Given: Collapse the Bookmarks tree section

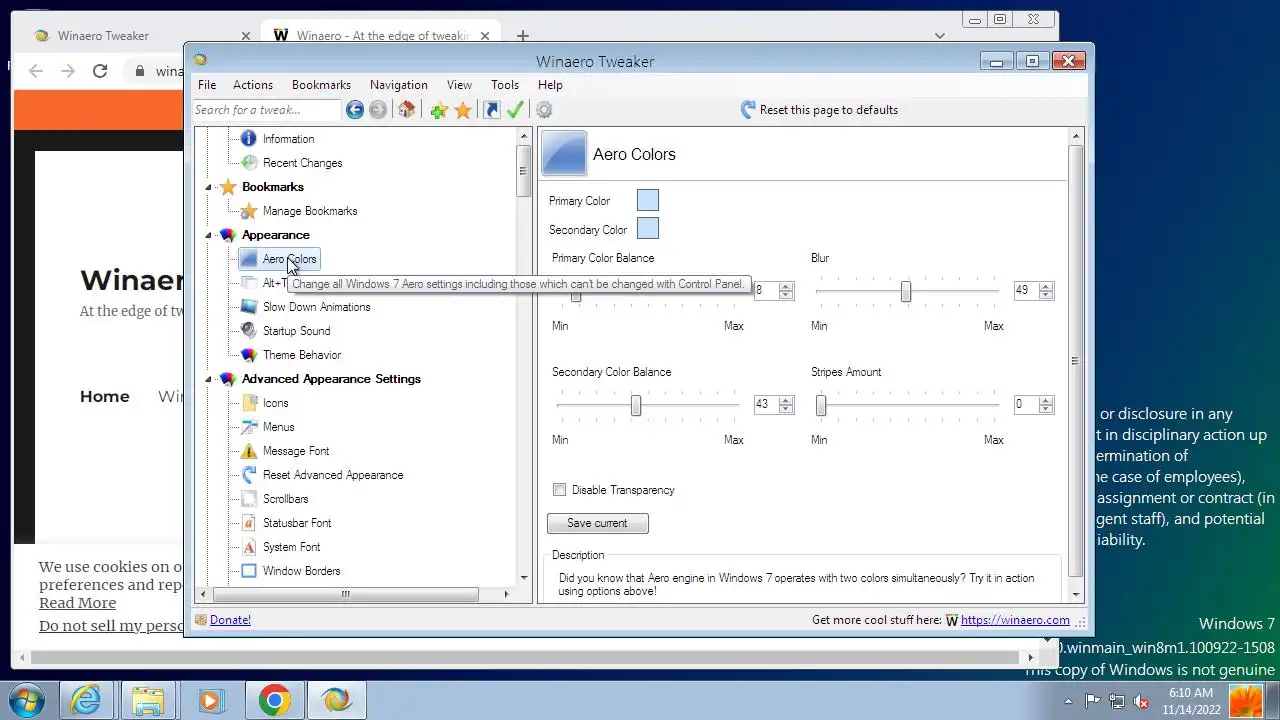Looking at the screenshot, I should [209, 187].
